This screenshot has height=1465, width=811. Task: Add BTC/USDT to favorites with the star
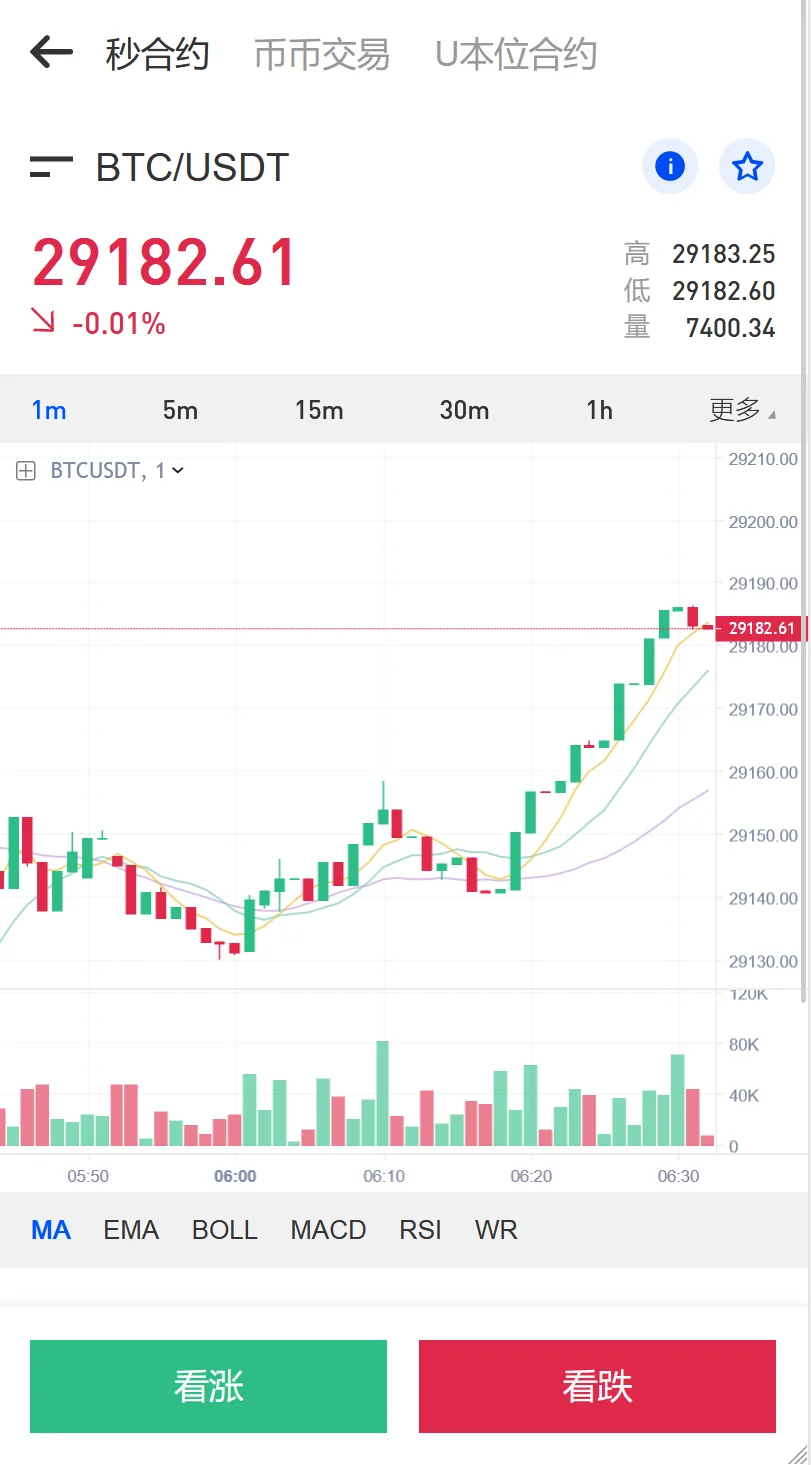pos(747,166)
